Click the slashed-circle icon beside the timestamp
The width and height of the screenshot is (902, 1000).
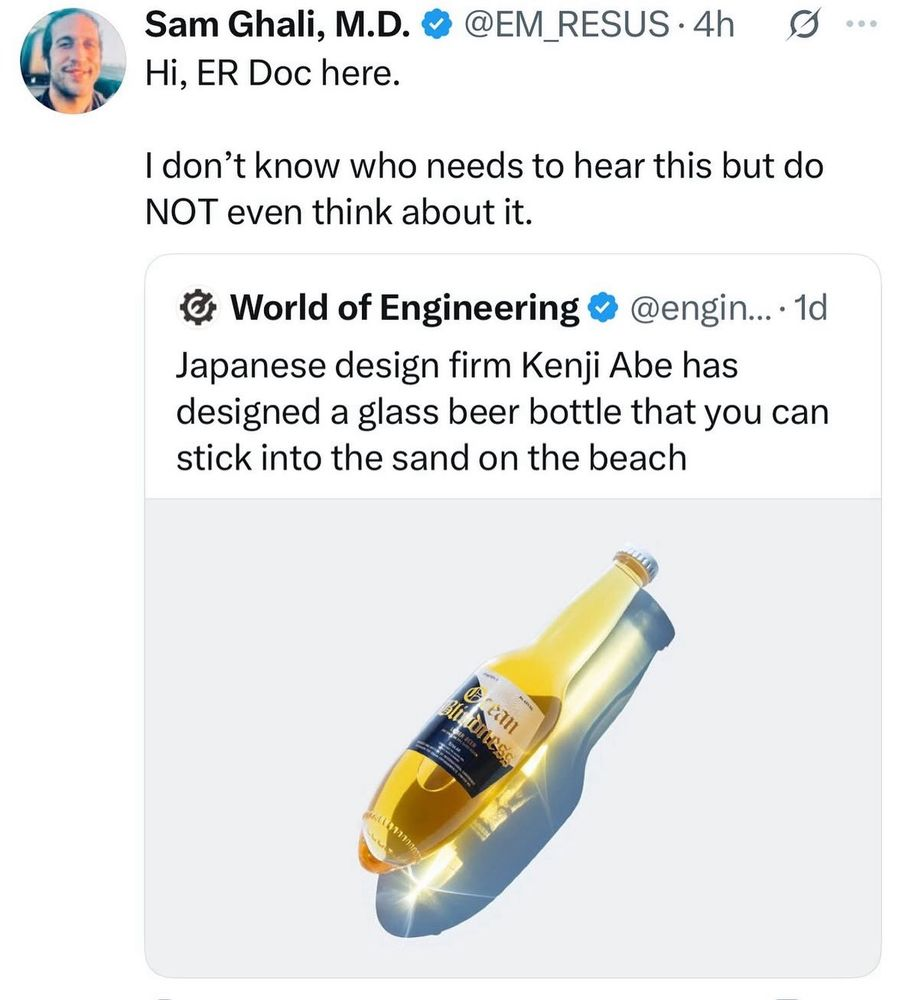click(x=800, y=27)
